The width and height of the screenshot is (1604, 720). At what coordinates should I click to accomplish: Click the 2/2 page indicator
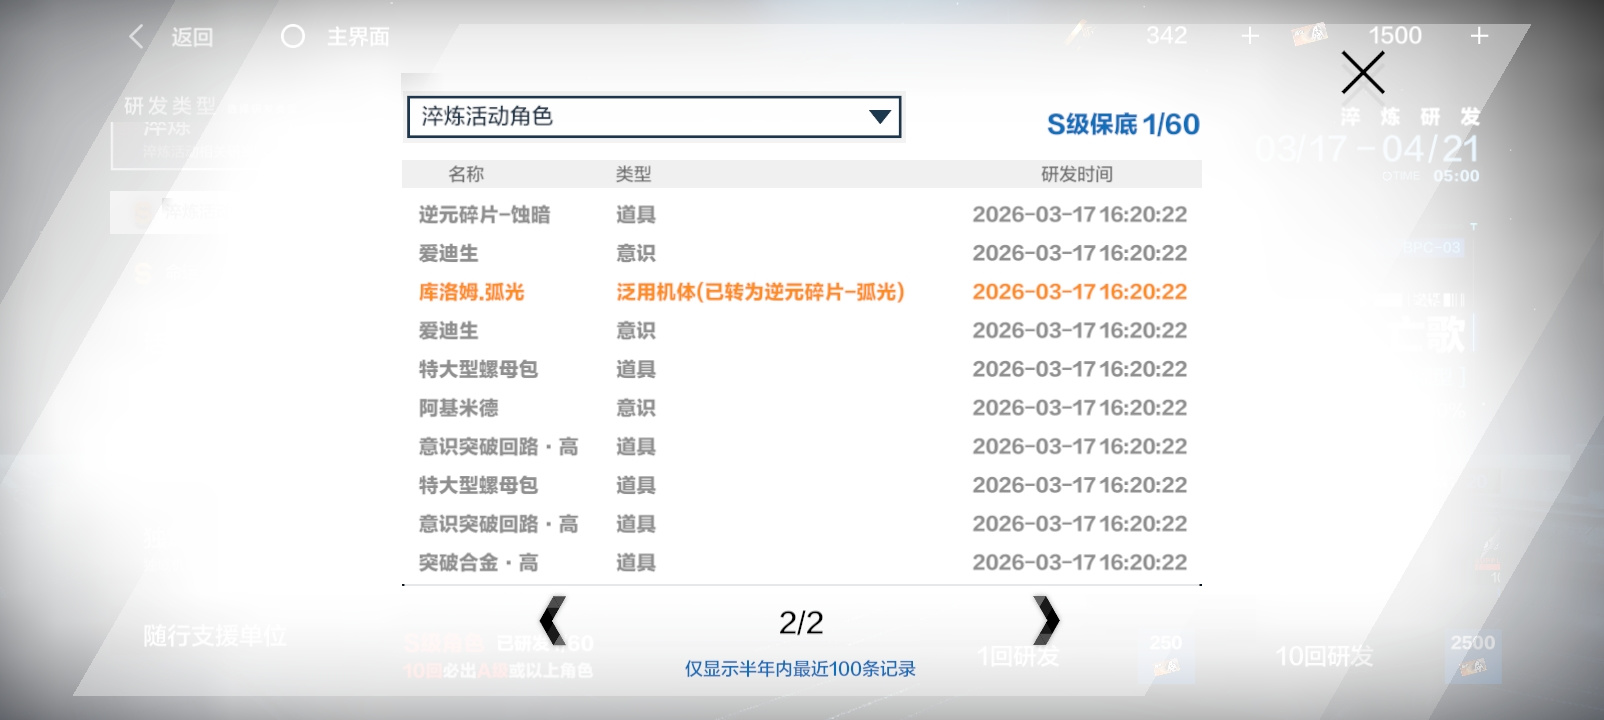(x=801, y=623)
